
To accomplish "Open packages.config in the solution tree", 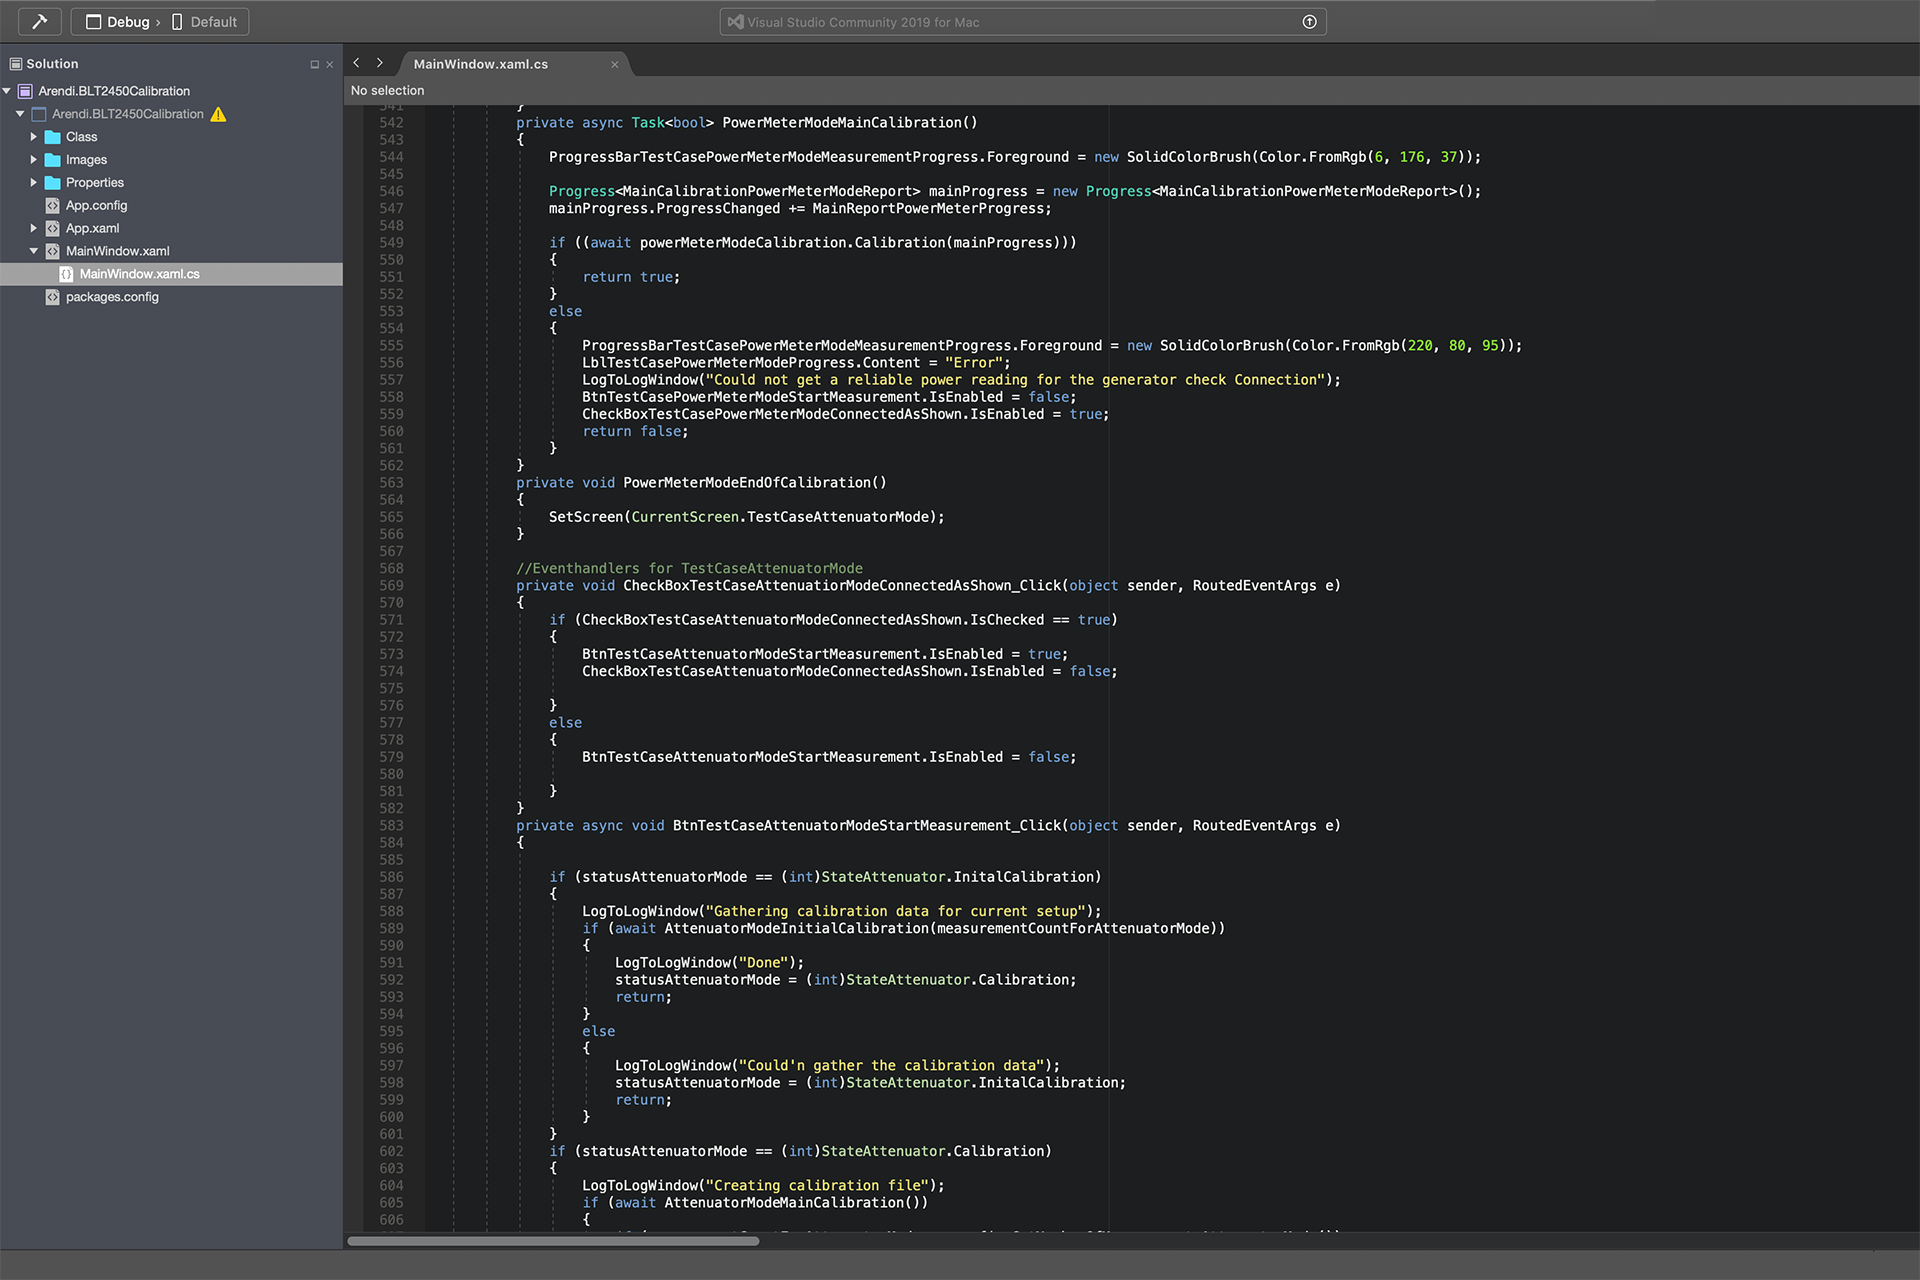I will pyautogui.click(x=112, y=297).
